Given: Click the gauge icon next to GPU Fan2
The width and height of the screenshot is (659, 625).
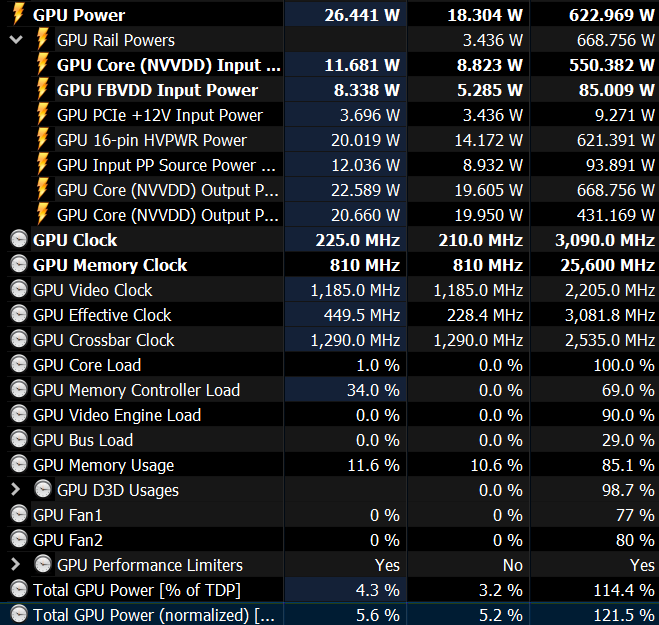Looking at the screenshot, I should (18, 539).
